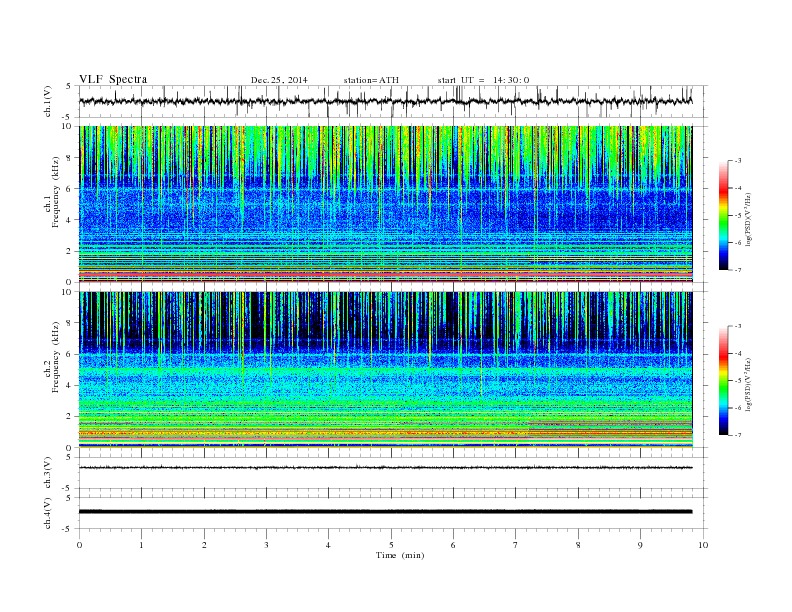Click the "Time (min)" axis label
The width and height of the screenshot is (792, 612).
(400, 555)
